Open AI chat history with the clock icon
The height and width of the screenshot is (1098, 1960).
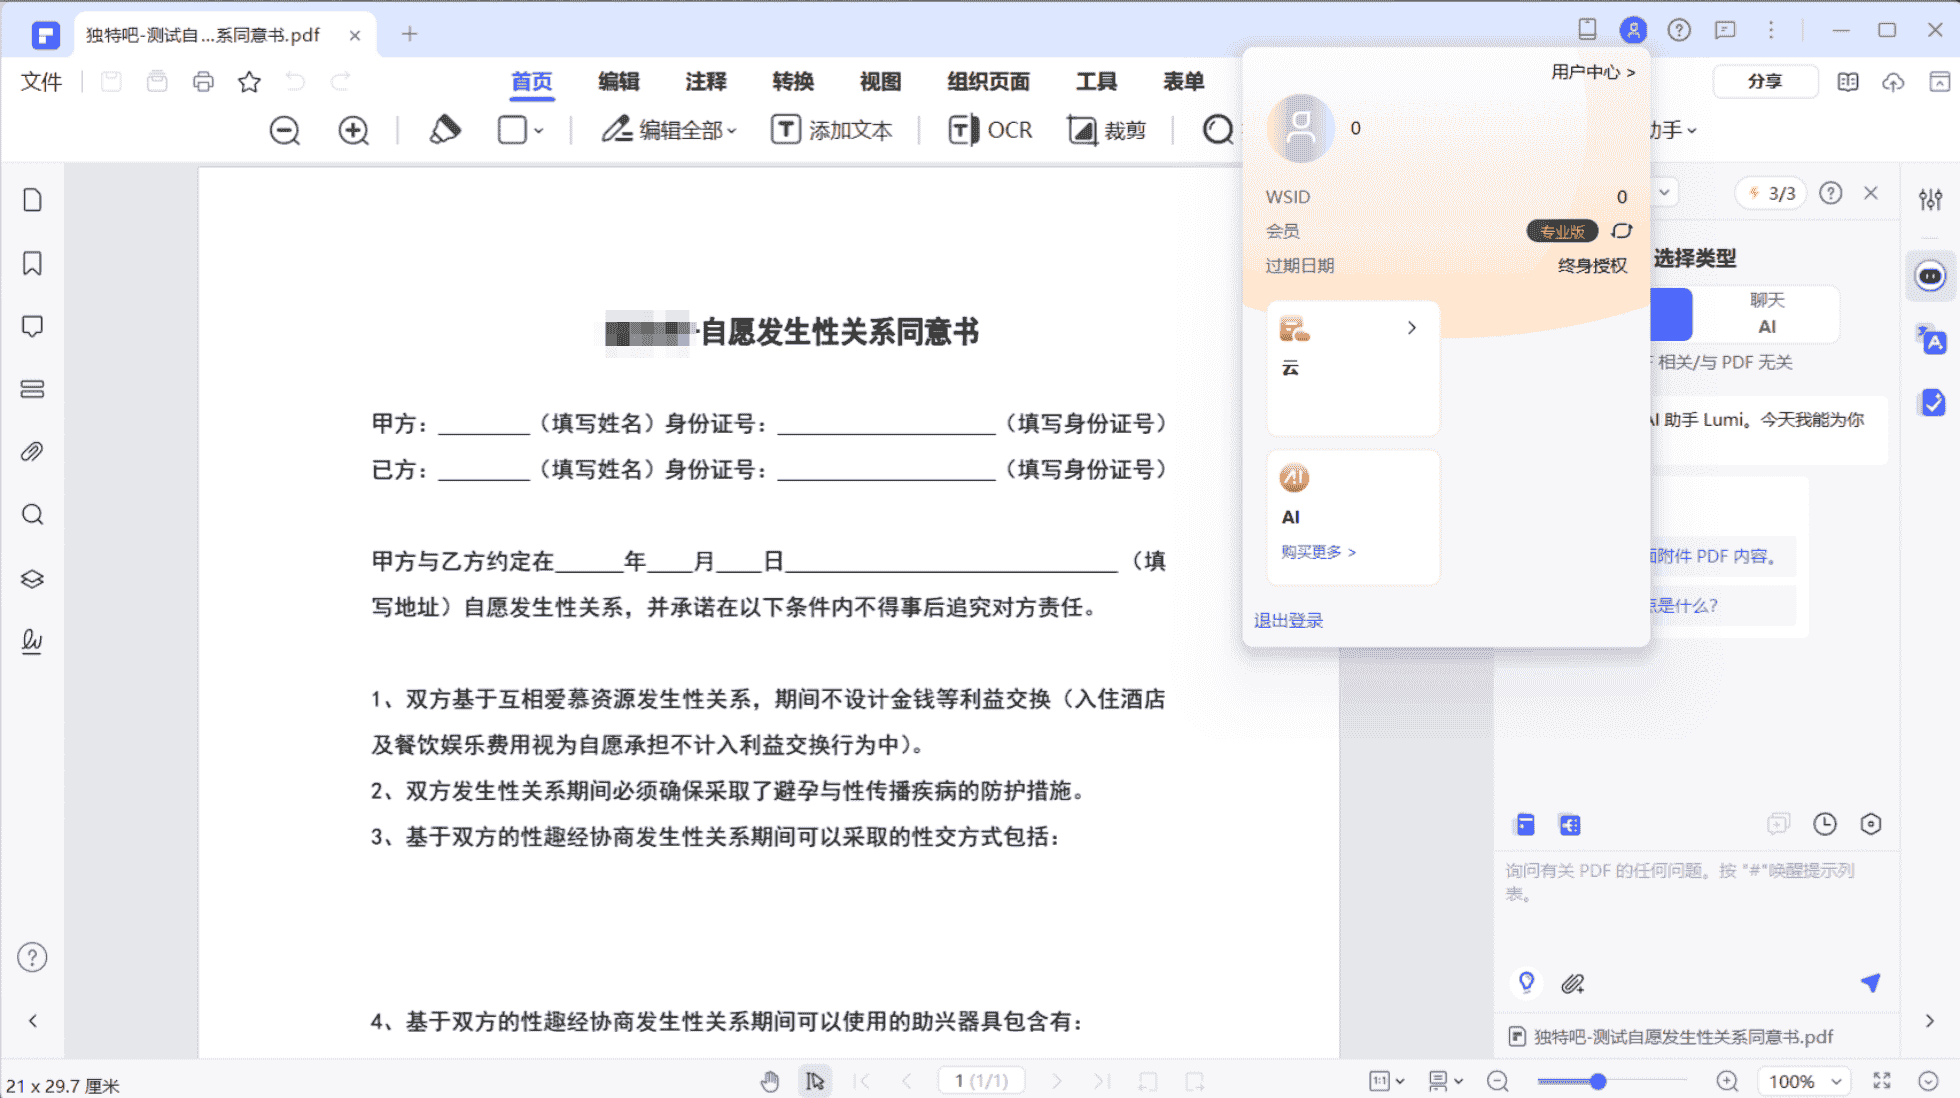(x=1825, y=824)
